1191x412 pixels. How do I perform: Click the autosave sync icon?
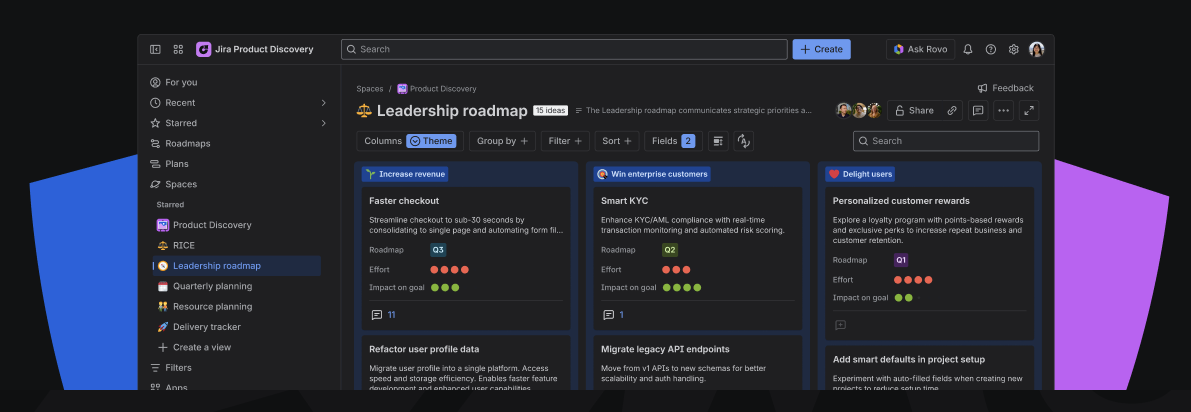pyautogui.click(x=744, y=141)
